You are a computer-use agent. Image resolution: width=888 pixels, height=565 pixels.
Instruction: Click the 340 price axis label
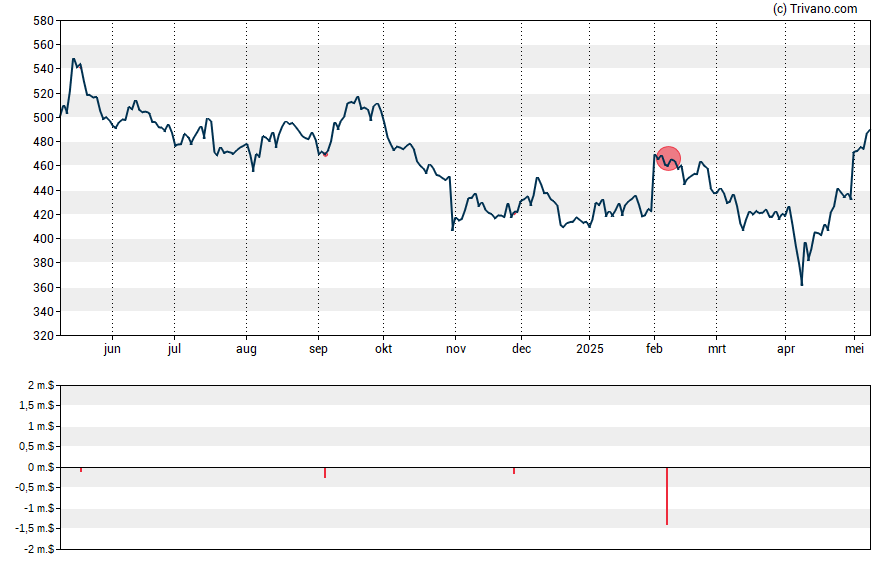point(44,311)
